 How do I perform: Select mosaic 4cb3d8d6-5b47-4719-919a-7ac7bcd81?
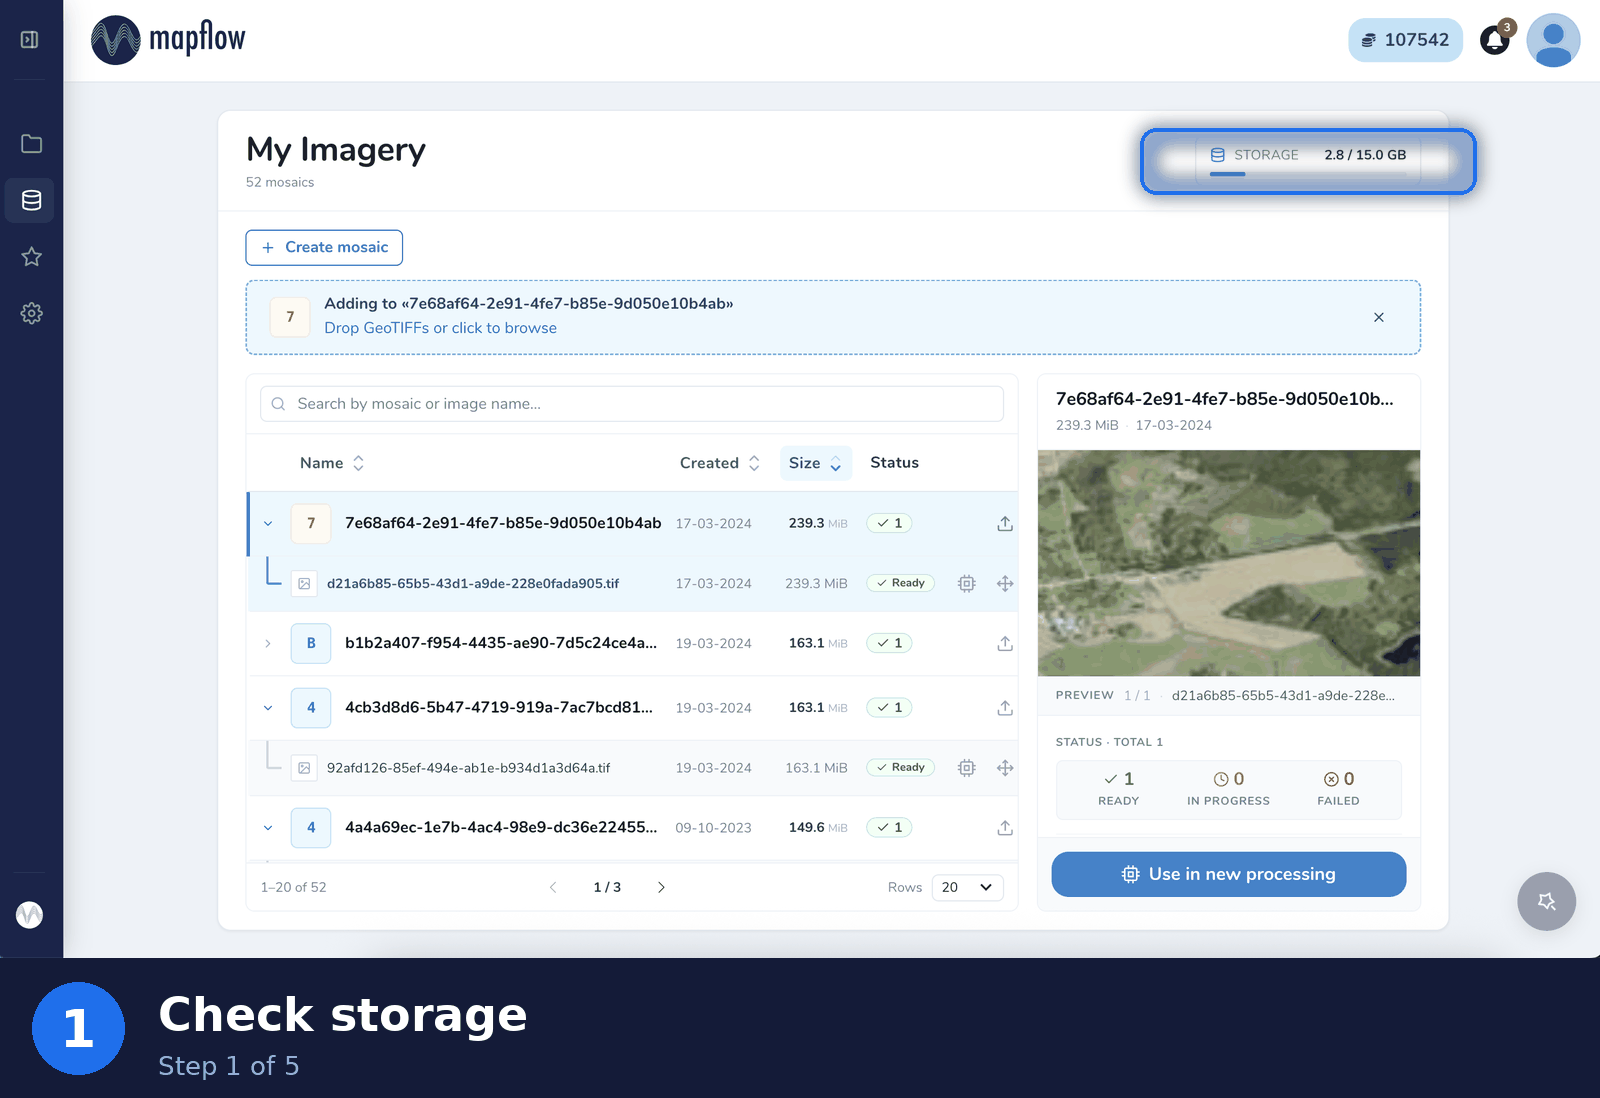(499, 707)
